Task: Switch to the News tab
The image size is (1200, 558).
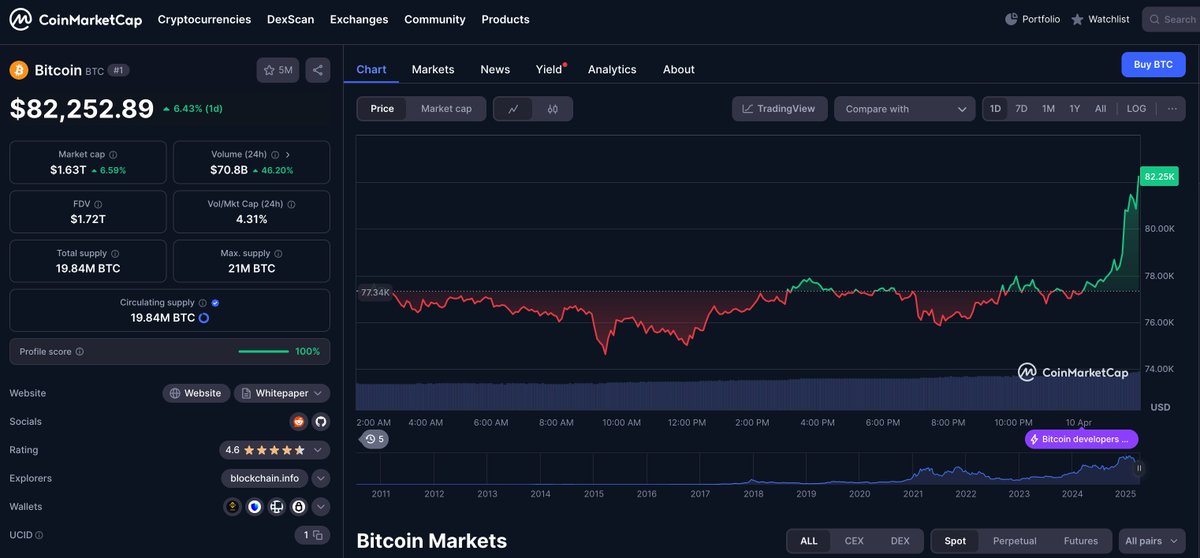Action: point(495,69)
